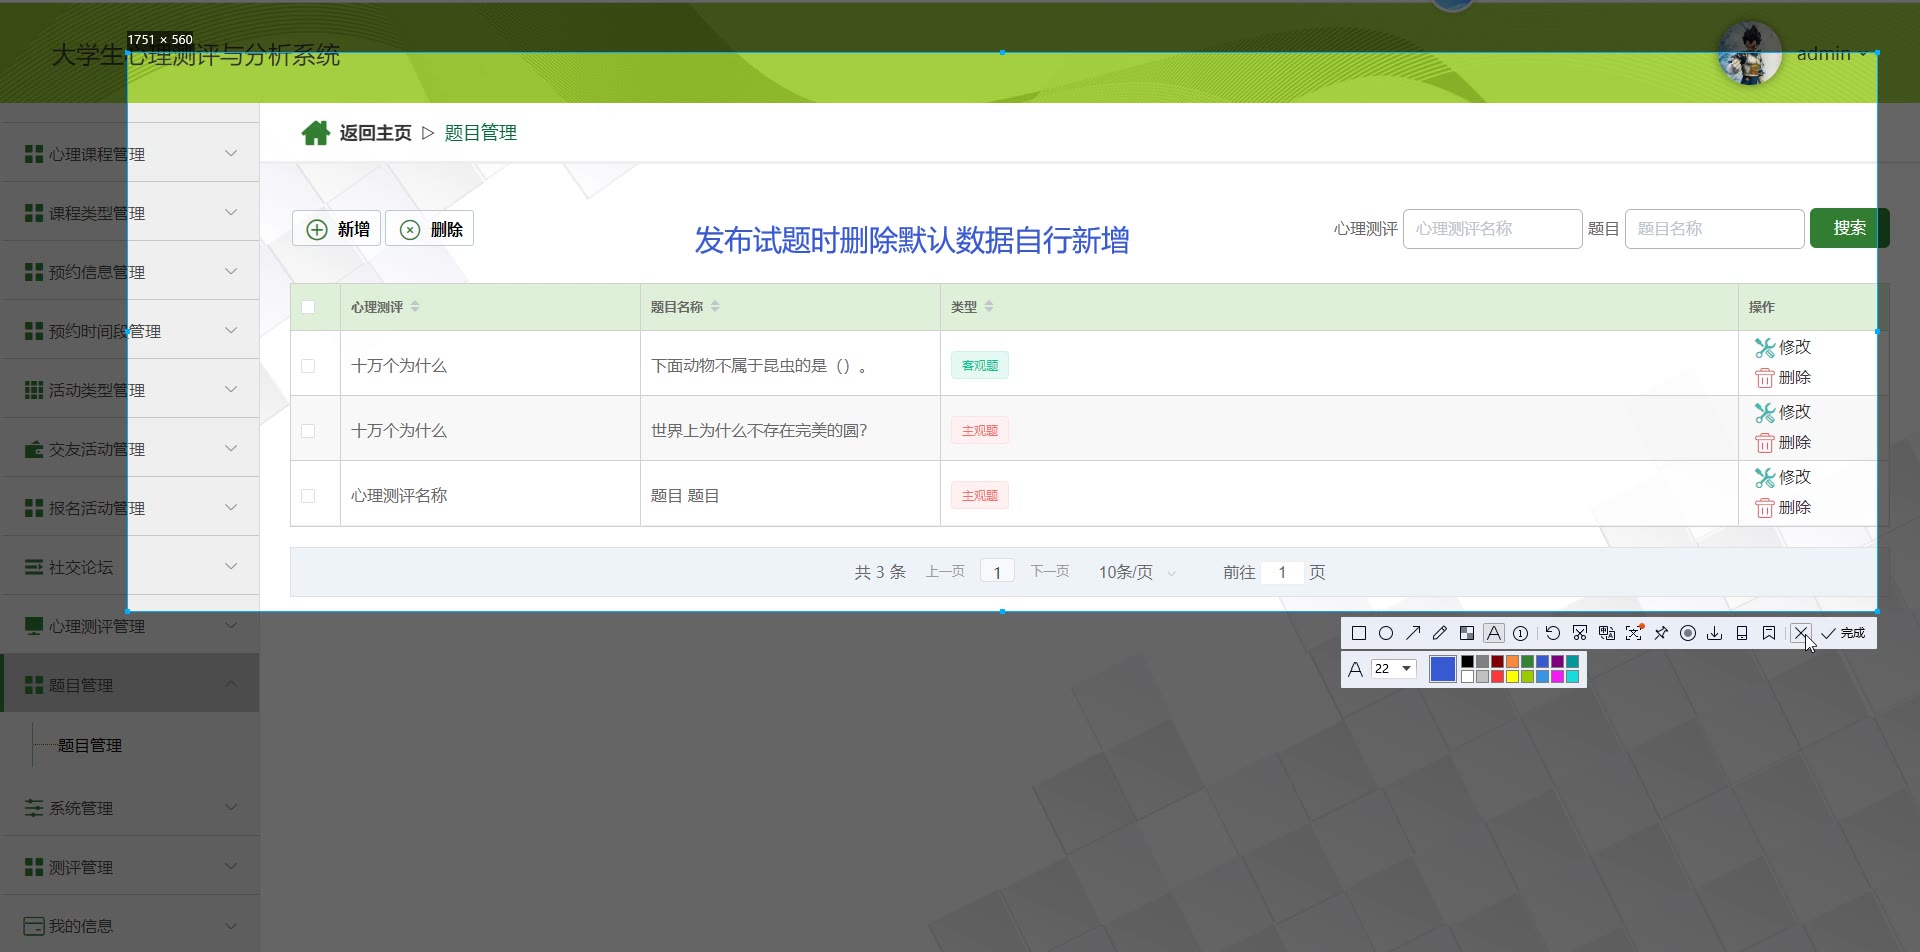Check the row for 下面动物不属于昆虫的是

pyautogui.click(x=308, y=366)
